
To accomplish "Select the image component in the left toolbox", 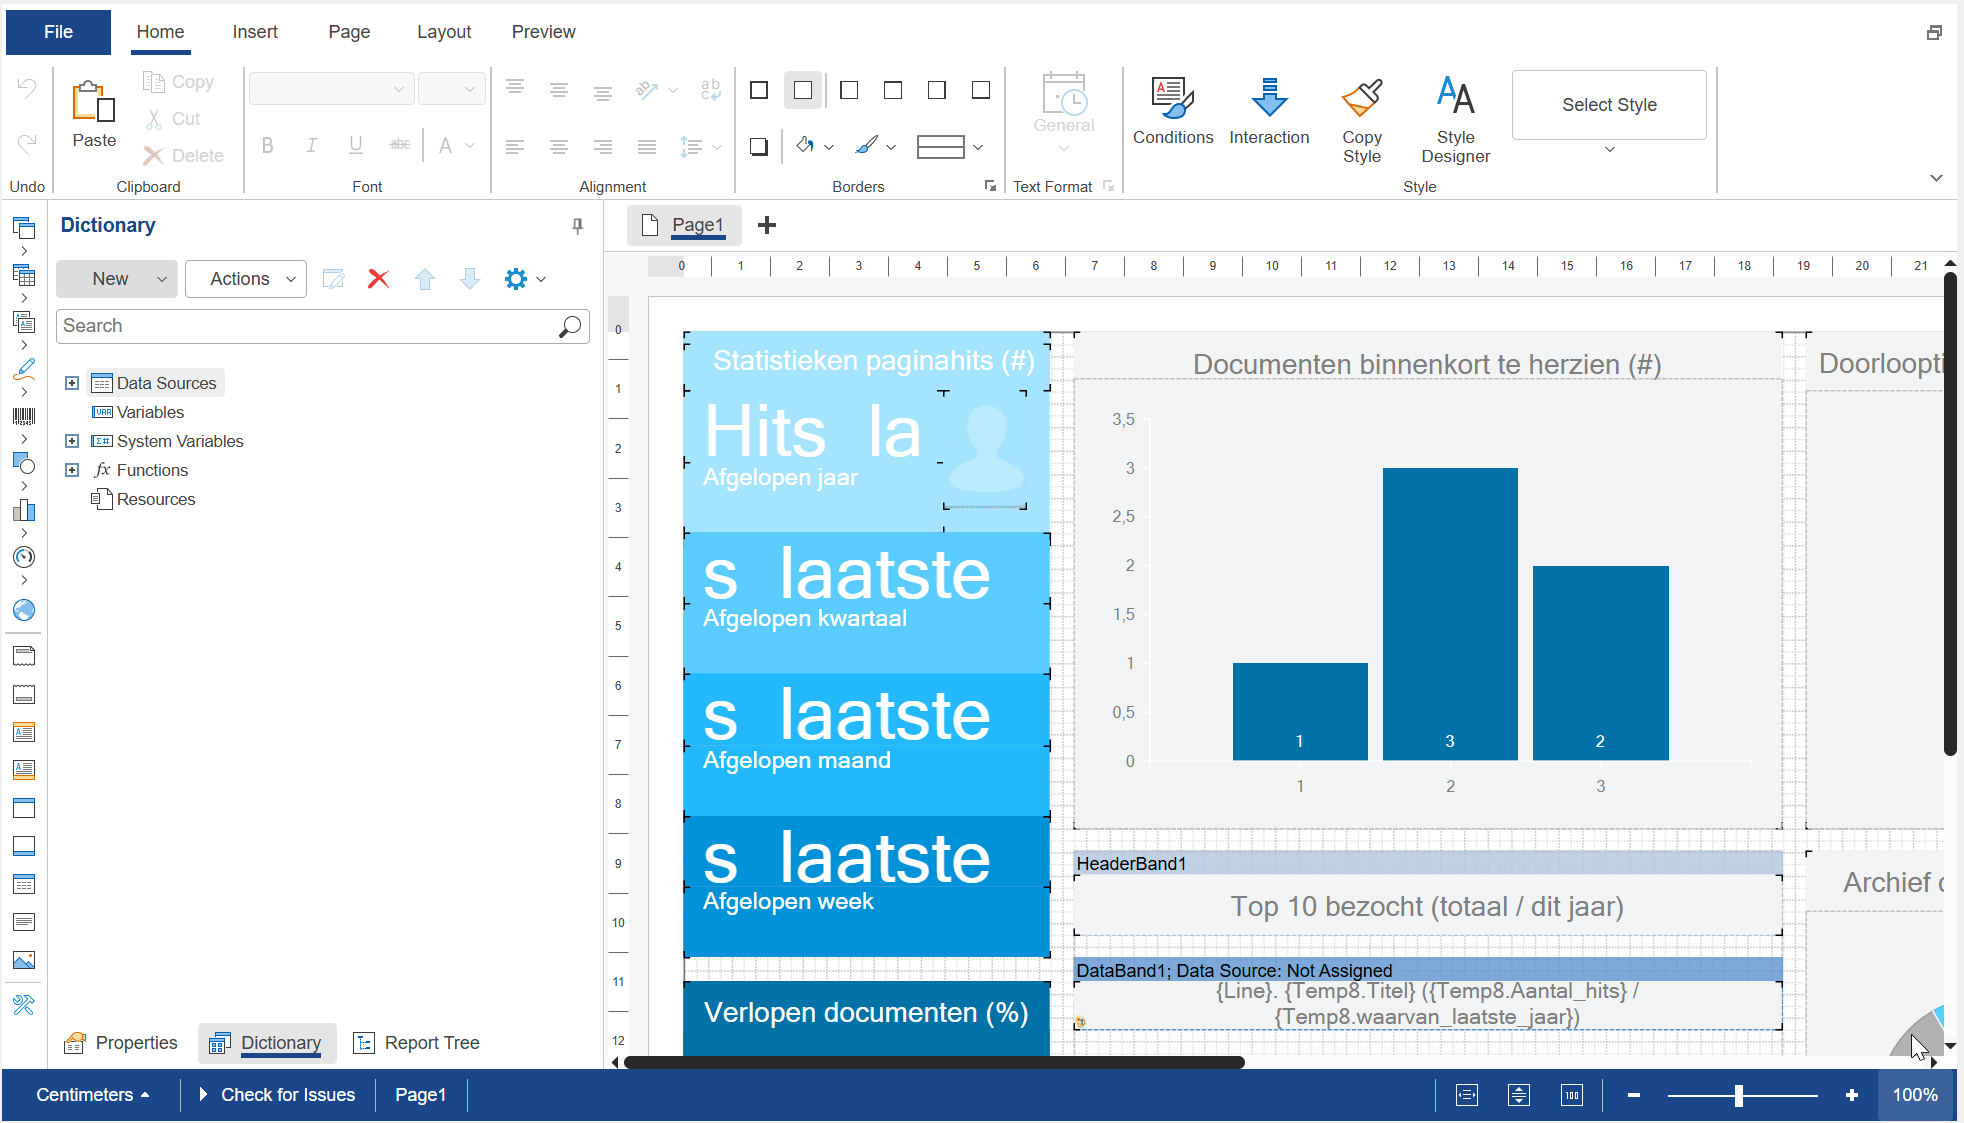I will click(24, 960).
